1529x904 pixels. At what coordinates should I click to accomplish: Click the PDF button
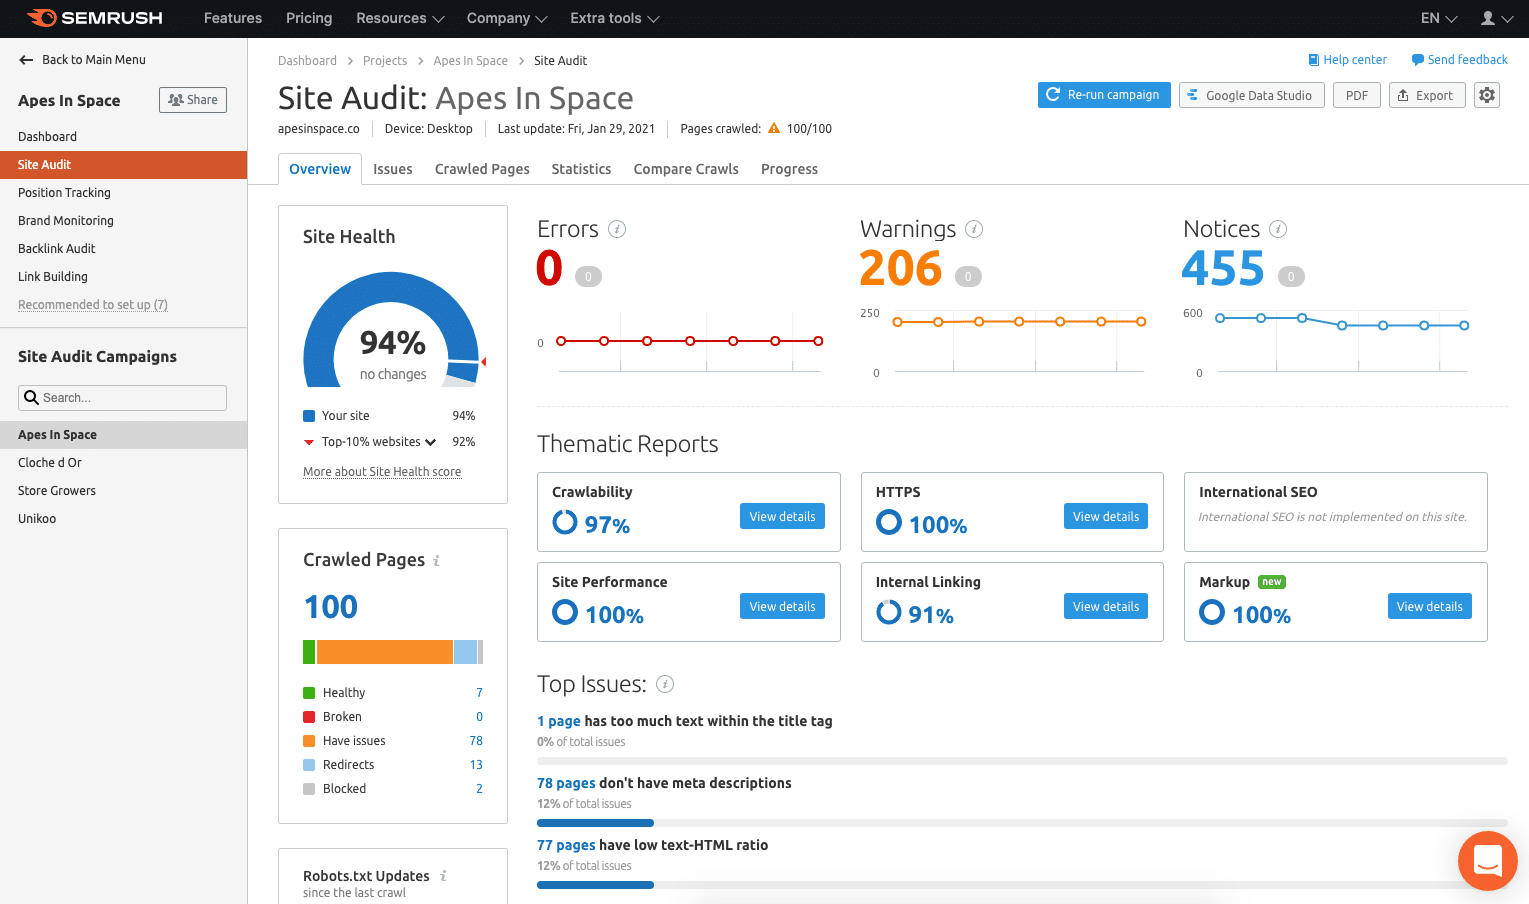coord(1357,95)
